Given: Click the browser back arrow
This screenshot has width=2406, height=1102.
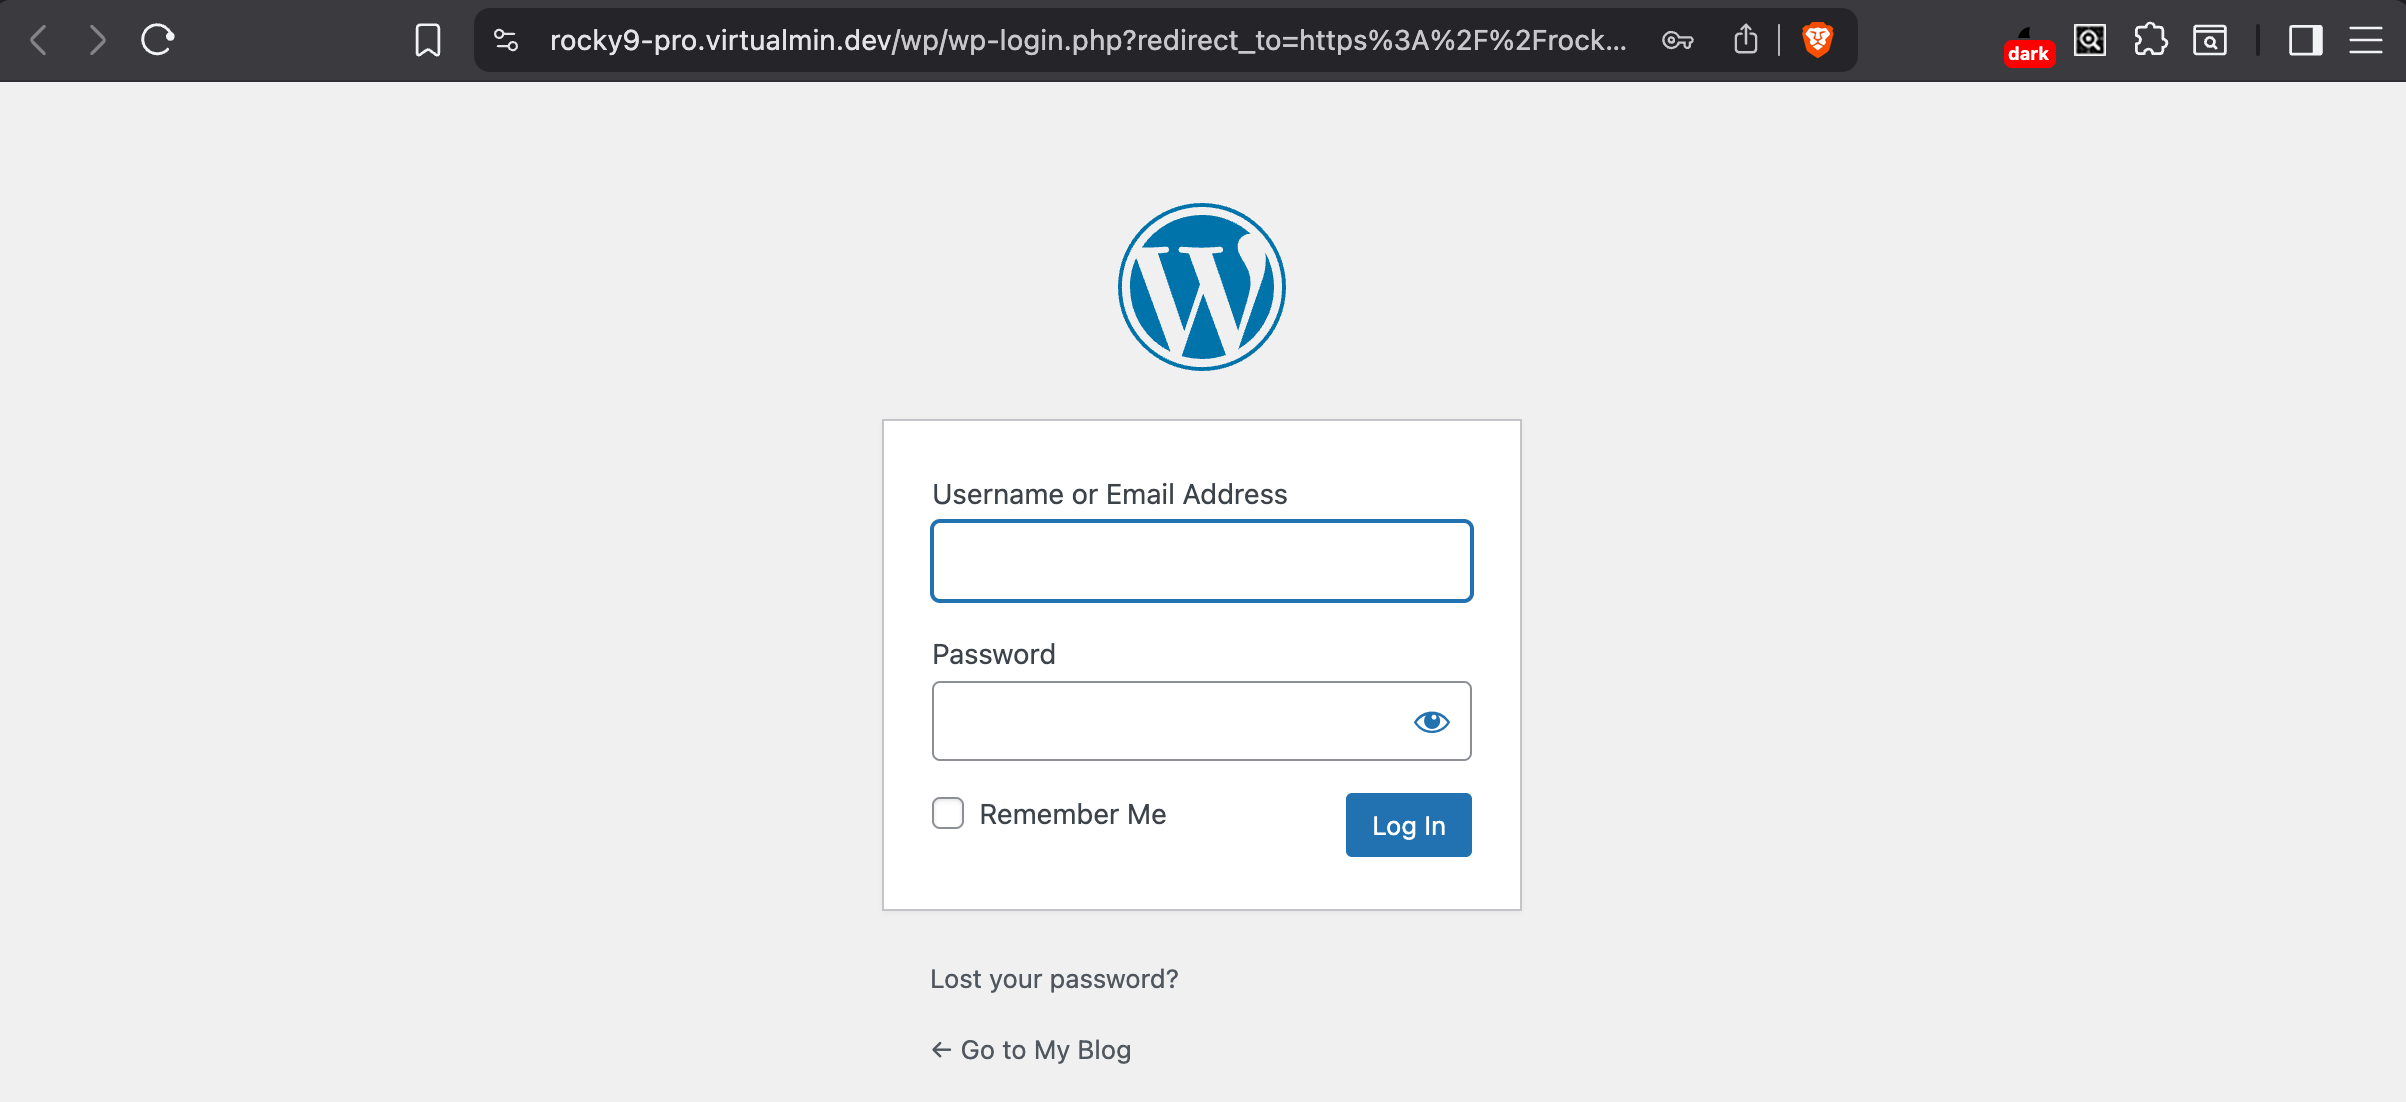Looking at the screenshot, I should 38,40.
